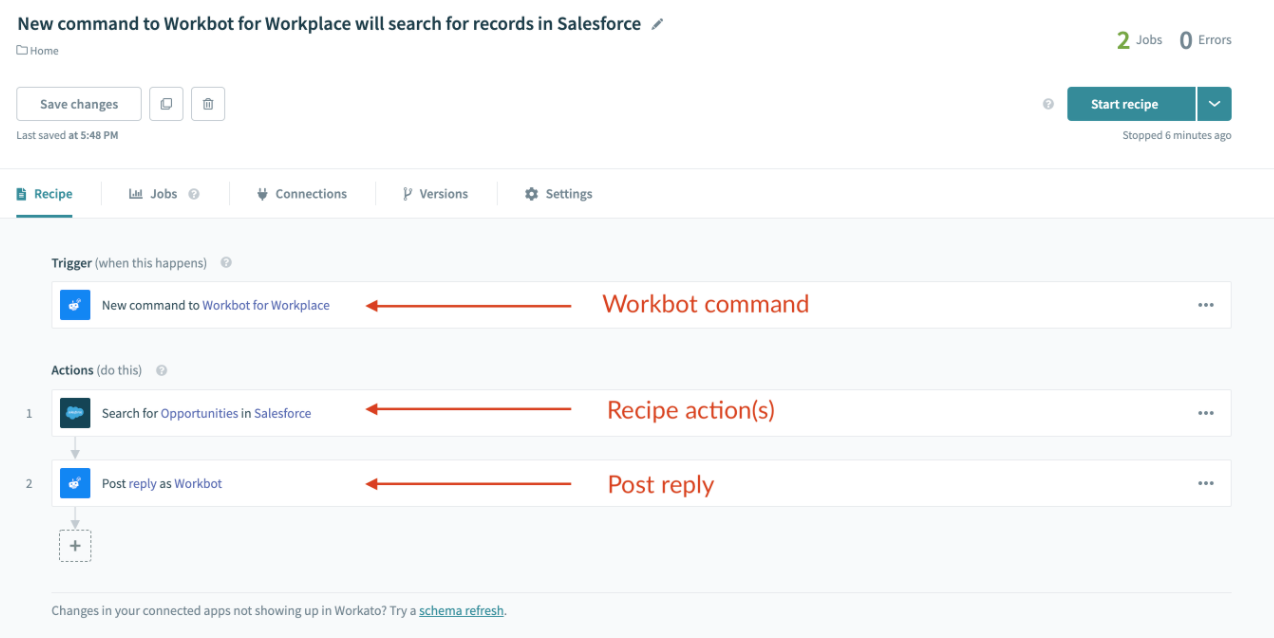Open the schema refresh link

461,610
